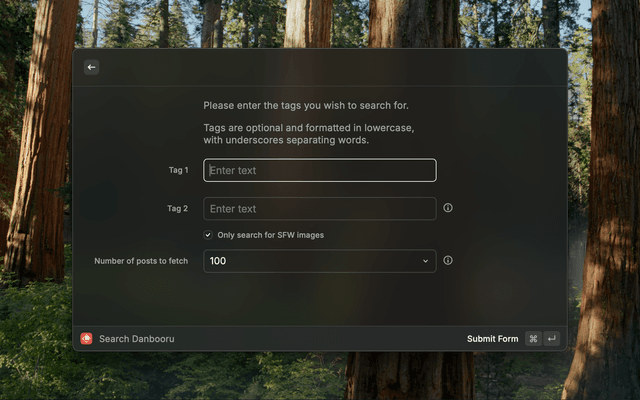This screenshot has height=400, width=640.
Task: Click the chevron in the posts dropdown
Action: pyautogui.click(x=425, y=261)
